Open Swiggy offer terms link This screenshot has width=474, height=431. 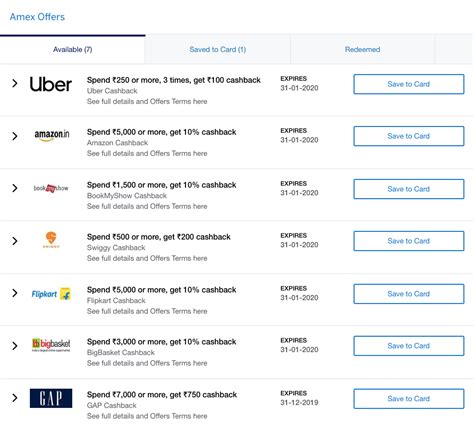147,258
